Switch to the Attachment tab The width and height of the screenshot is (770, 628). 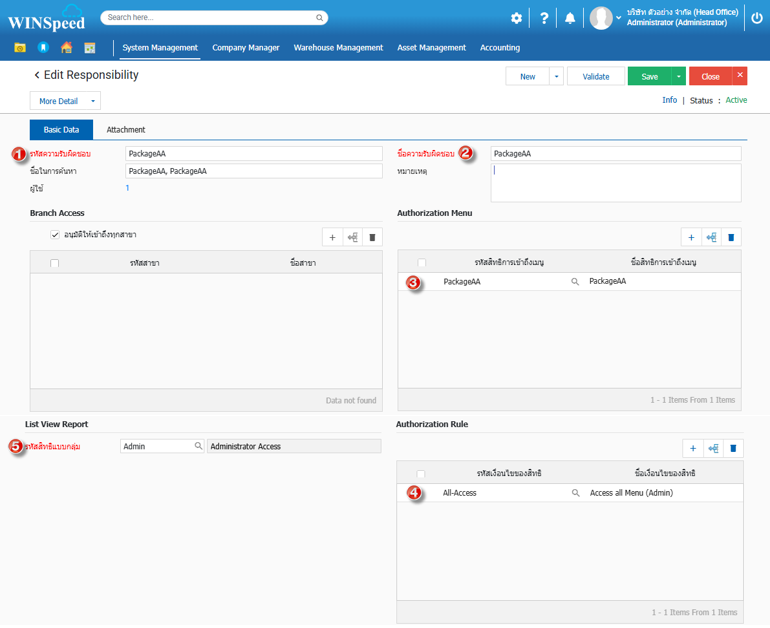(x=126, y=130)
